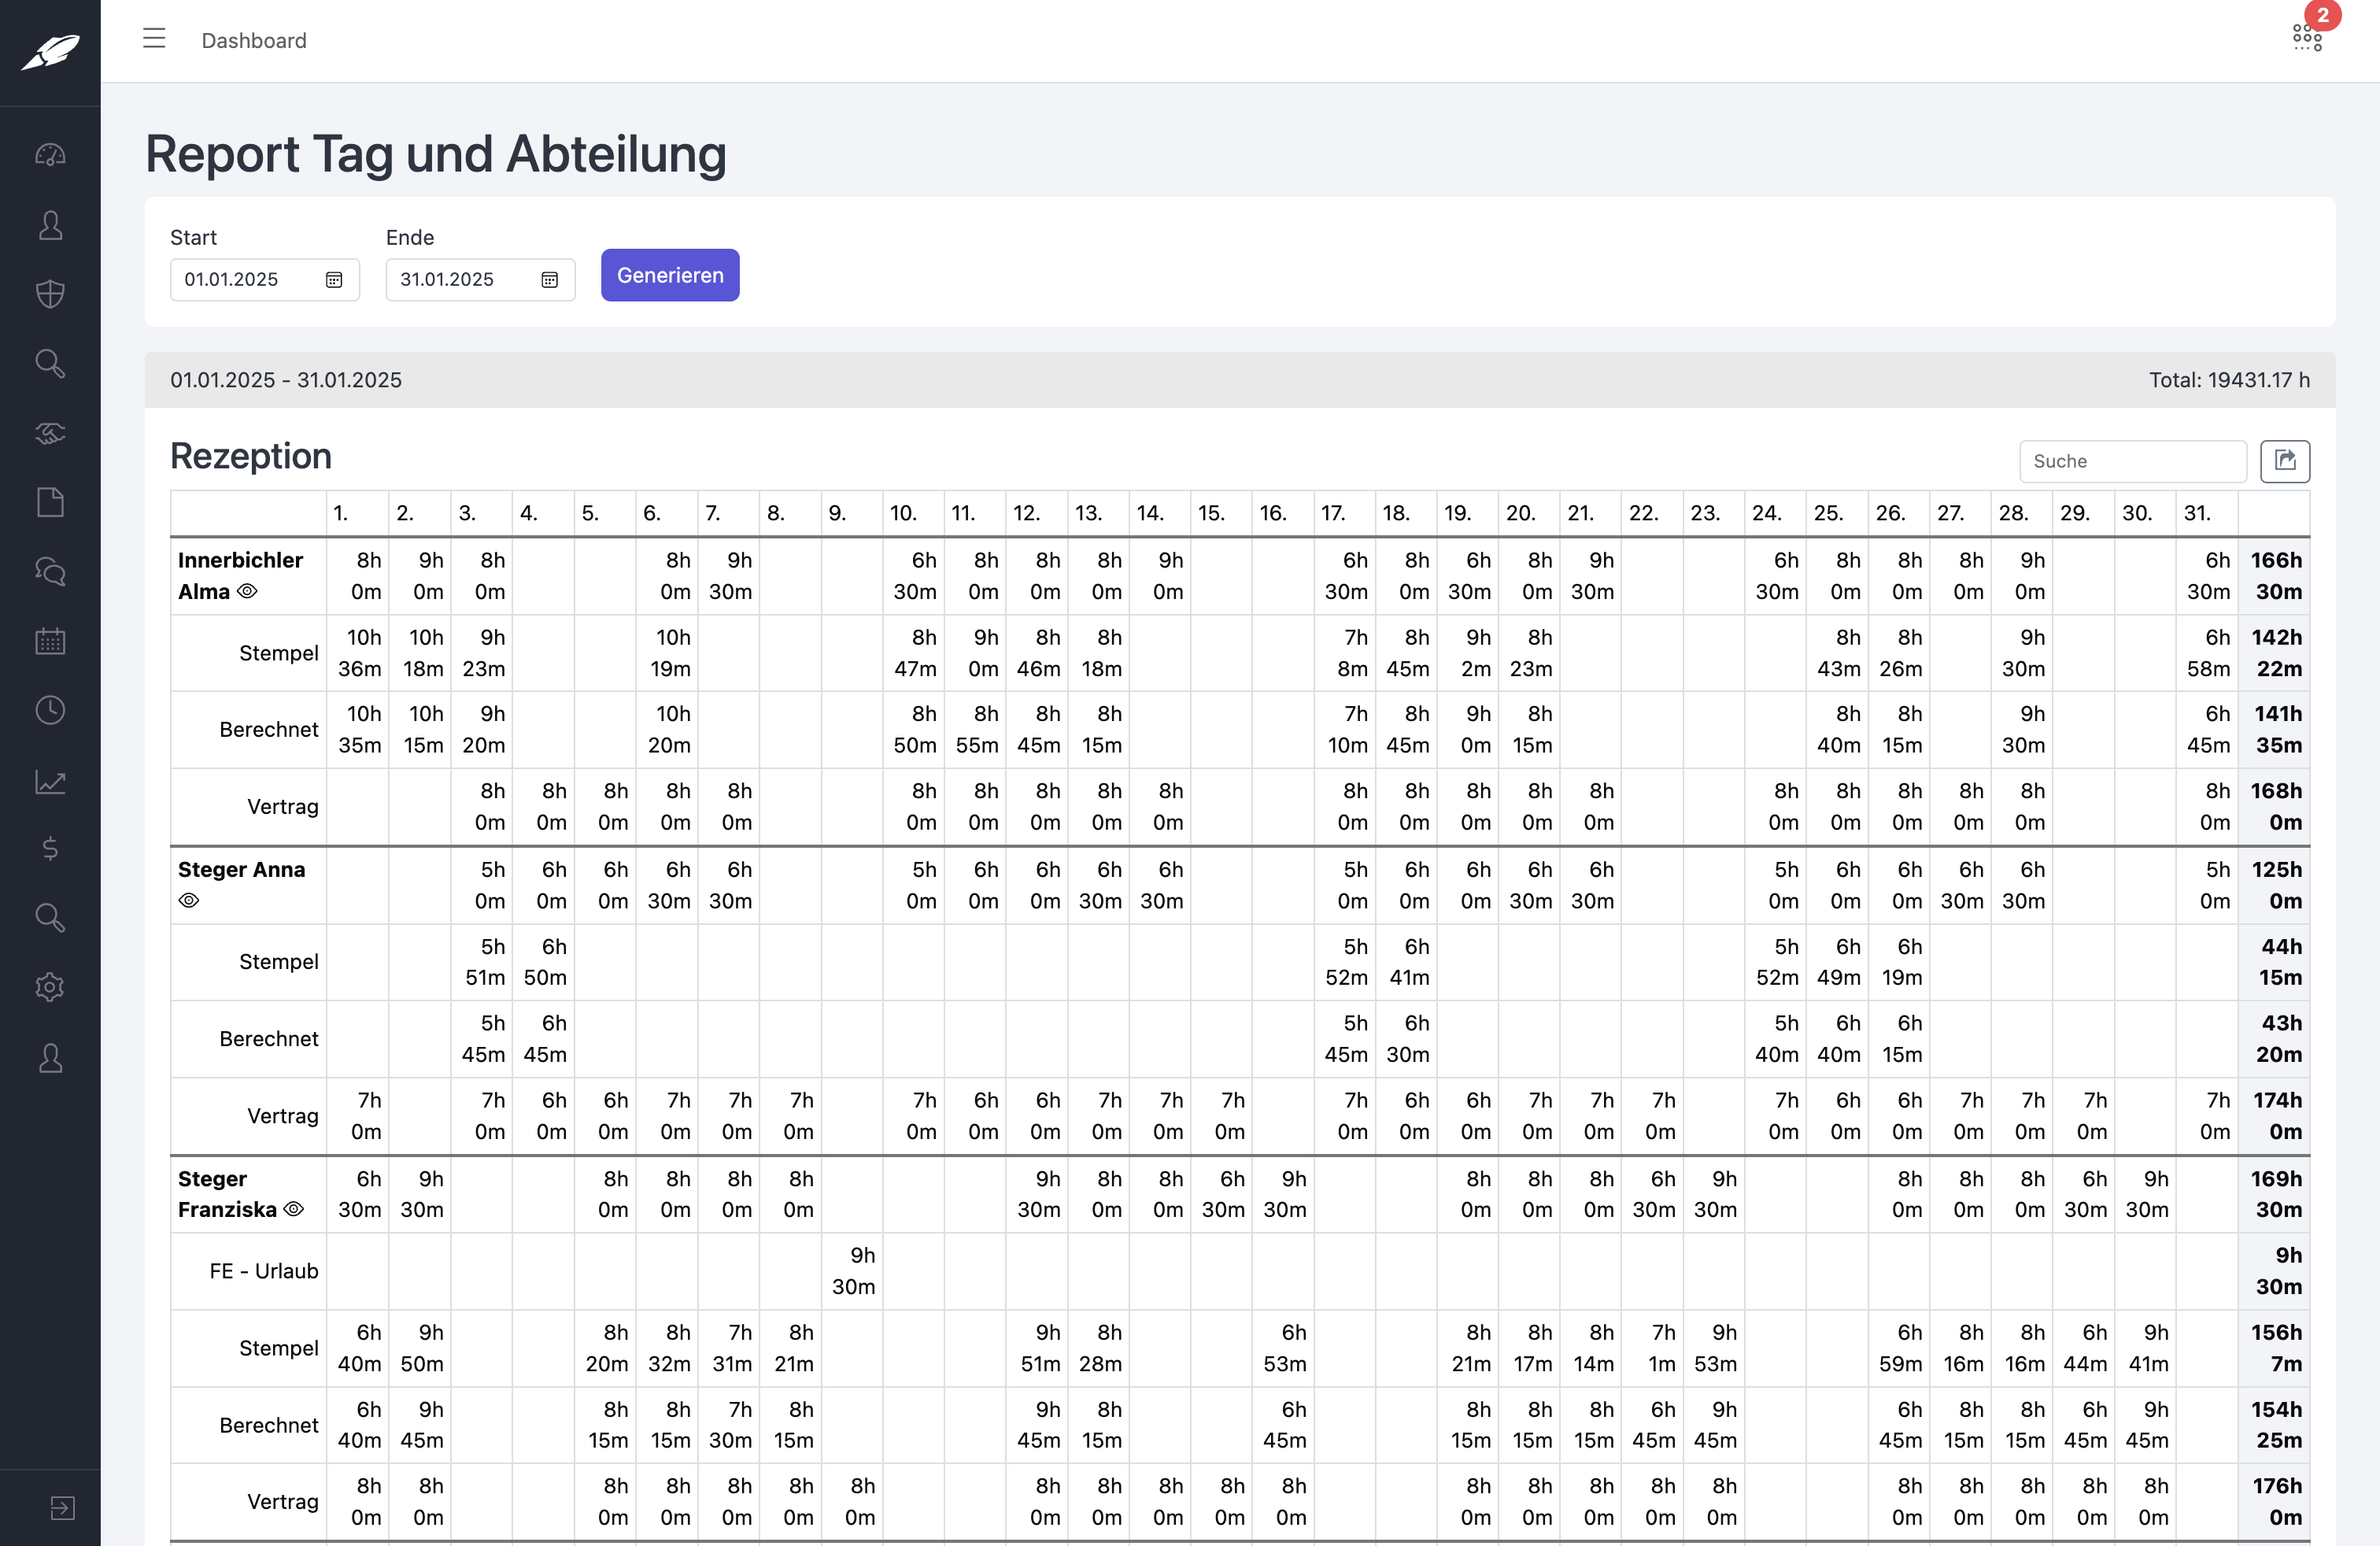
Task: Open the hamburger navigation menu
Action: (x=154, y=39)
